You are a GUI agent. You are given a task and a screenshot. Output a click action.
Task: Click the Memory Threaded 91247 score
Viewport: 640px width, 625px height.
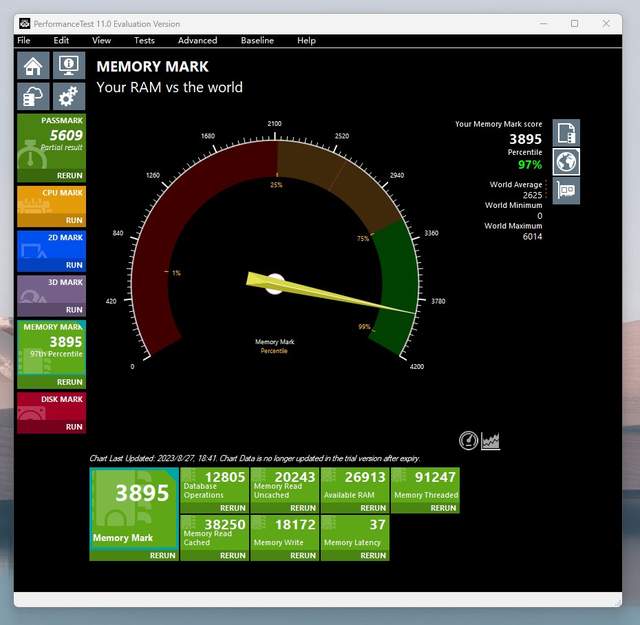point(436,477)
